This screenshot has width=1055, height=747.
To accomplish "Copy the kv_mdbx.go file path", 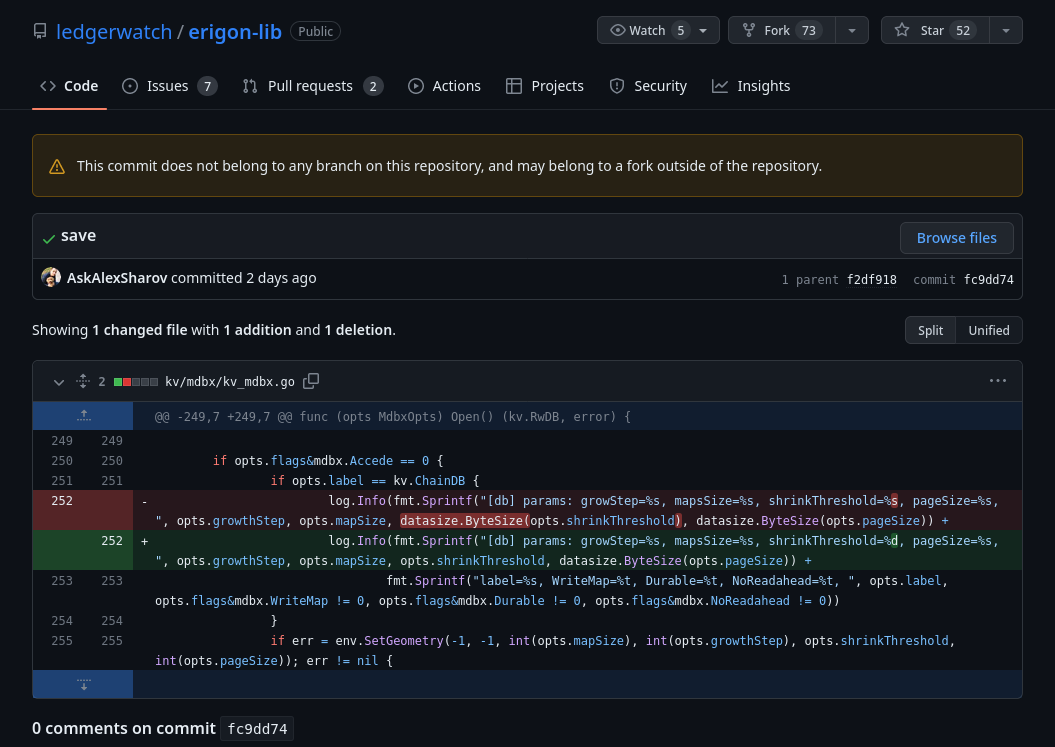I will [310, 381].
